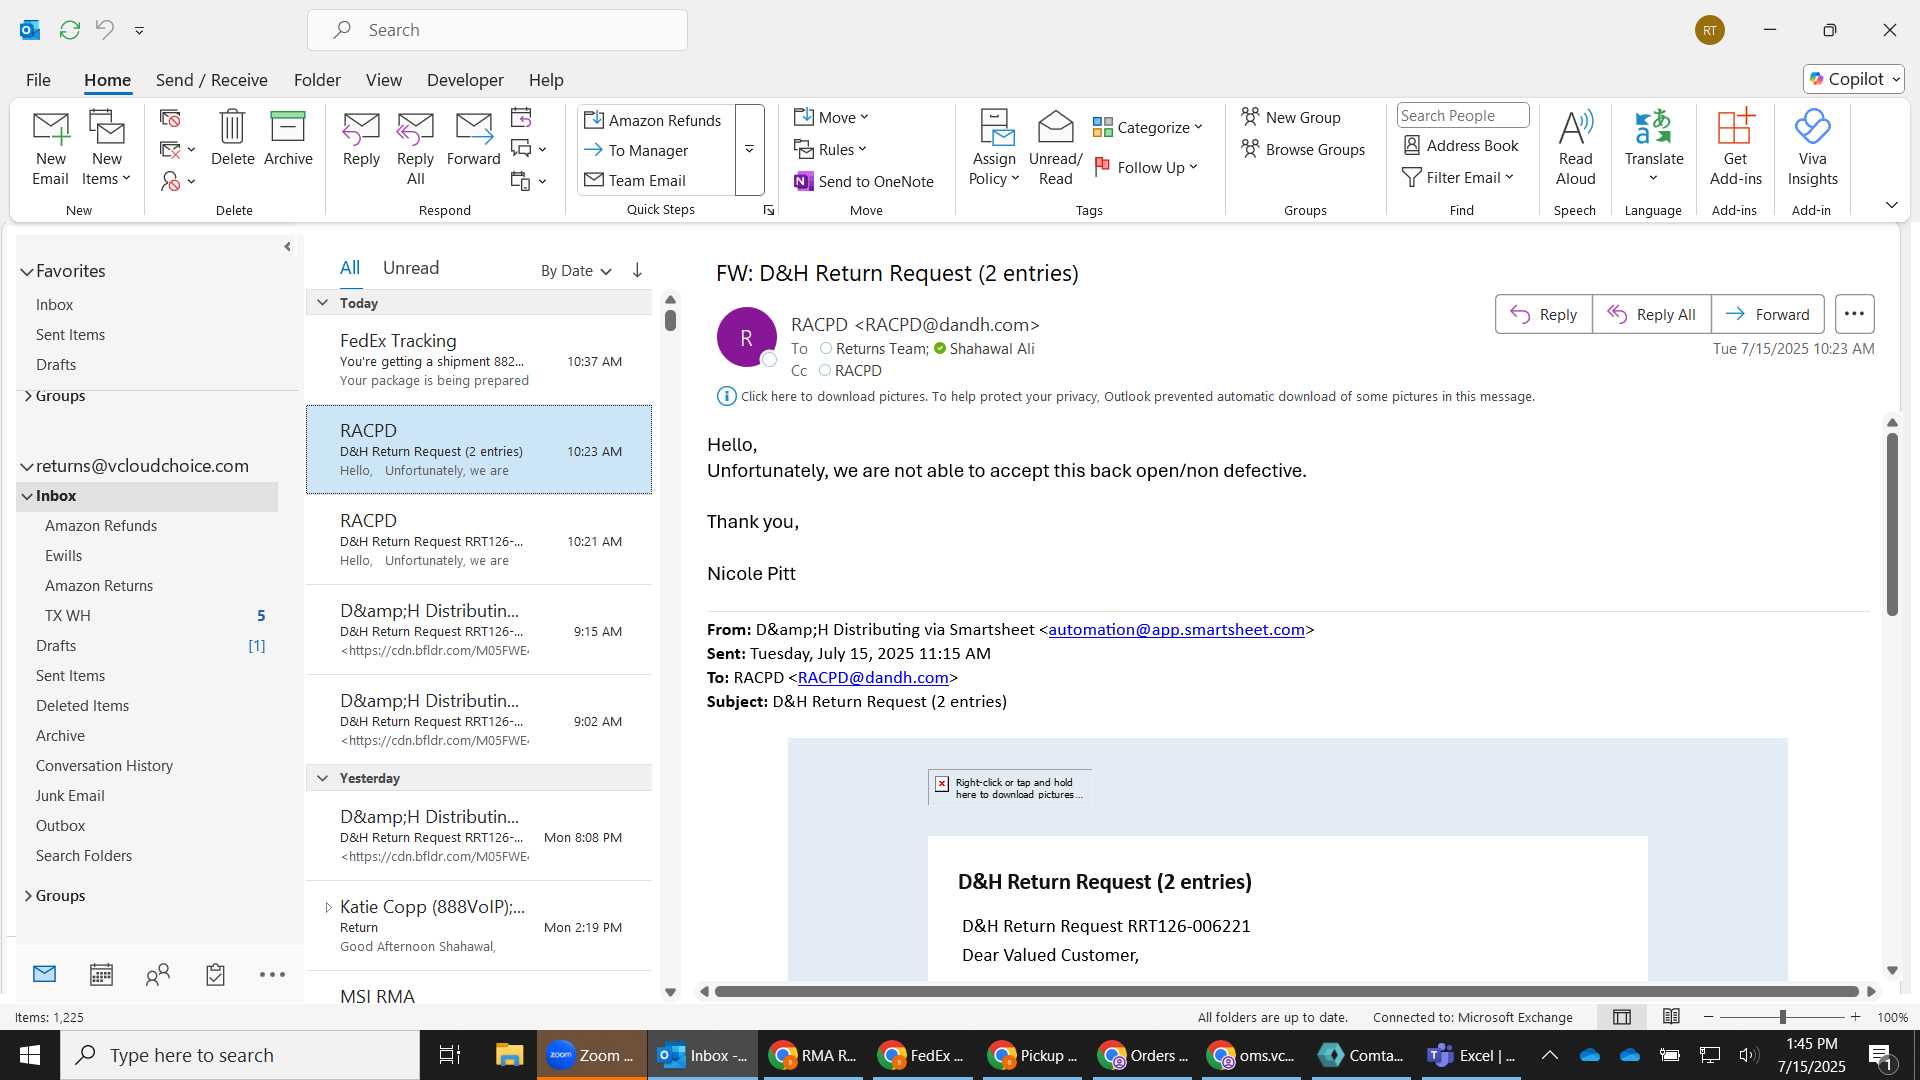Click Reply All in the reading pane
This screenshot has height=1080, width=1920.
pyautogui.click(x=1651, y=314)
